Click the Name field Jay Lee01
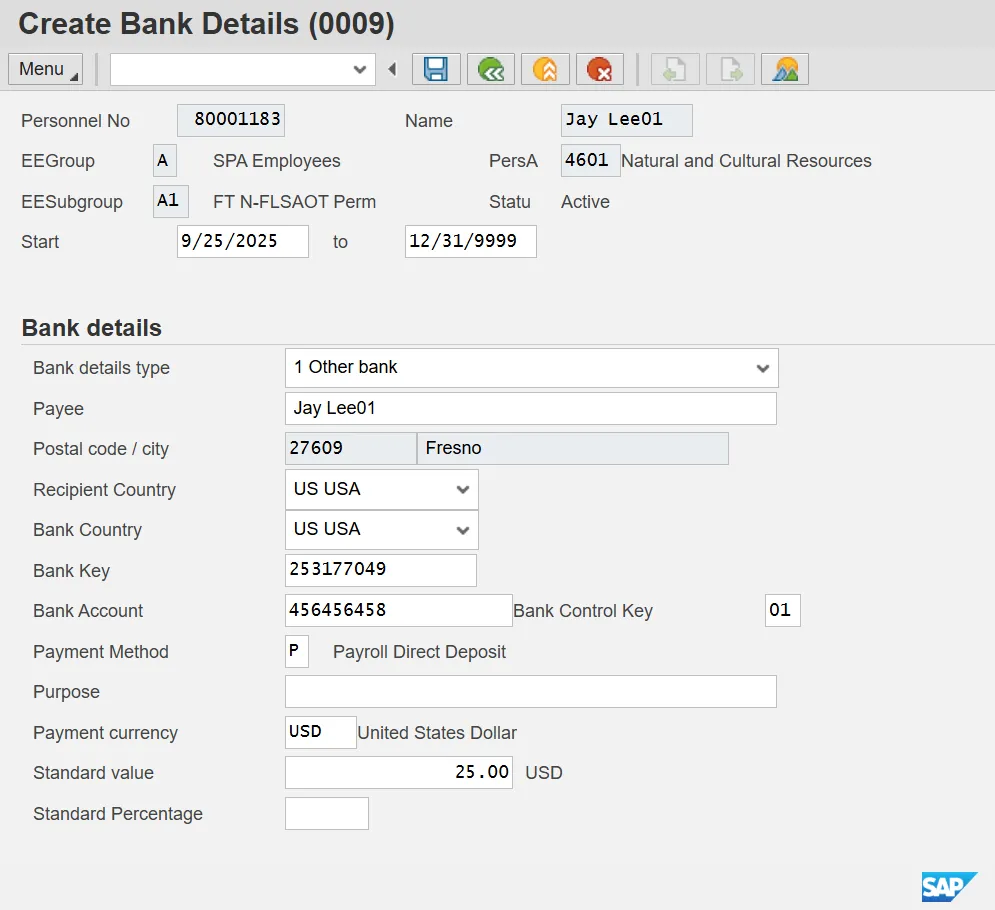Image resolution: width=995 pixels, height=910 pixels. click(626, 120)
